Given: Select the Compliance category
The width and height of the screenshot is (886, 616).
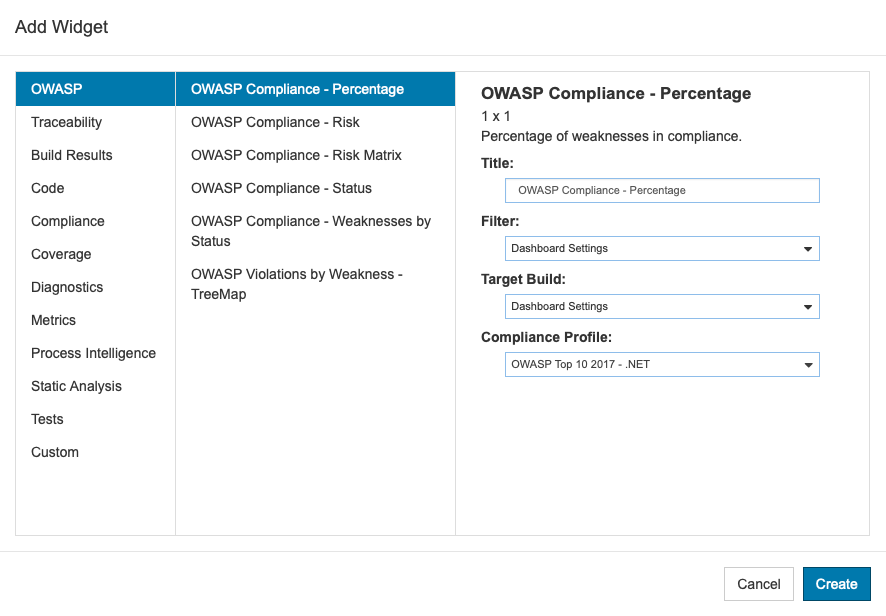Looking at the screenshot, I should tap(95, 221).
